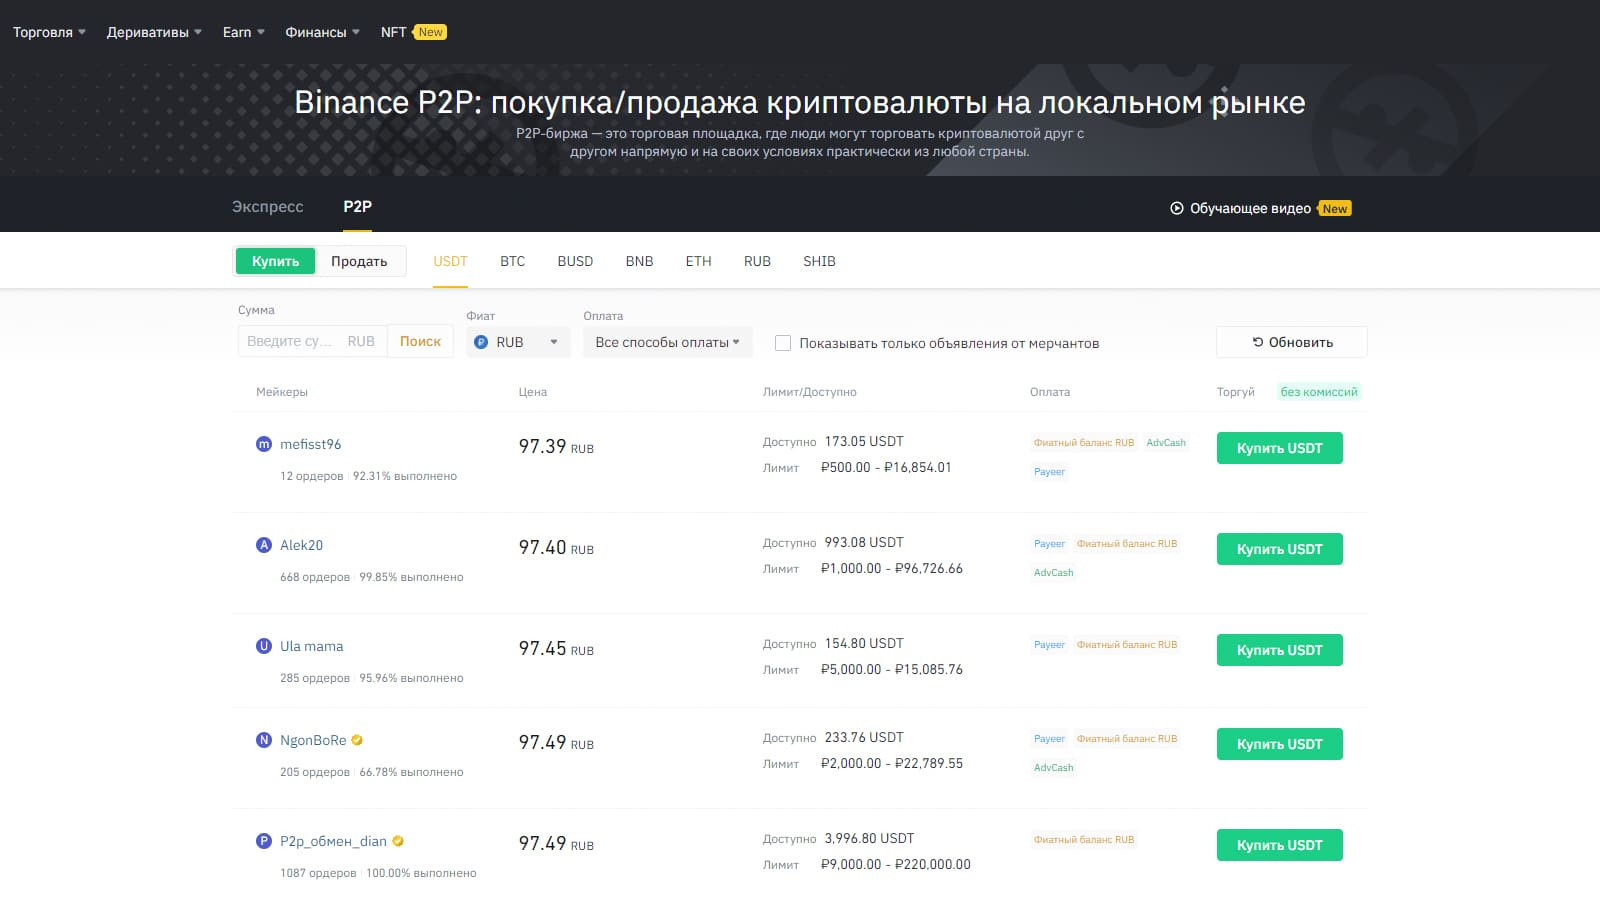This screenshot has height=900, width=1600.
Task: Buy USDT from P2p_обмен_dian
Action: [x=1279, y=845]
